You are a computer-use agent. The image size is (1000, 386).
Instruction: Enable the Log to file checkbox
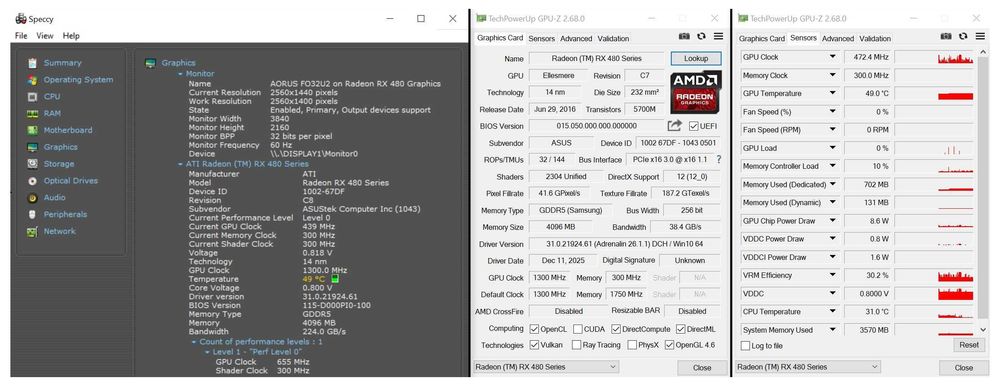(745, 346)
